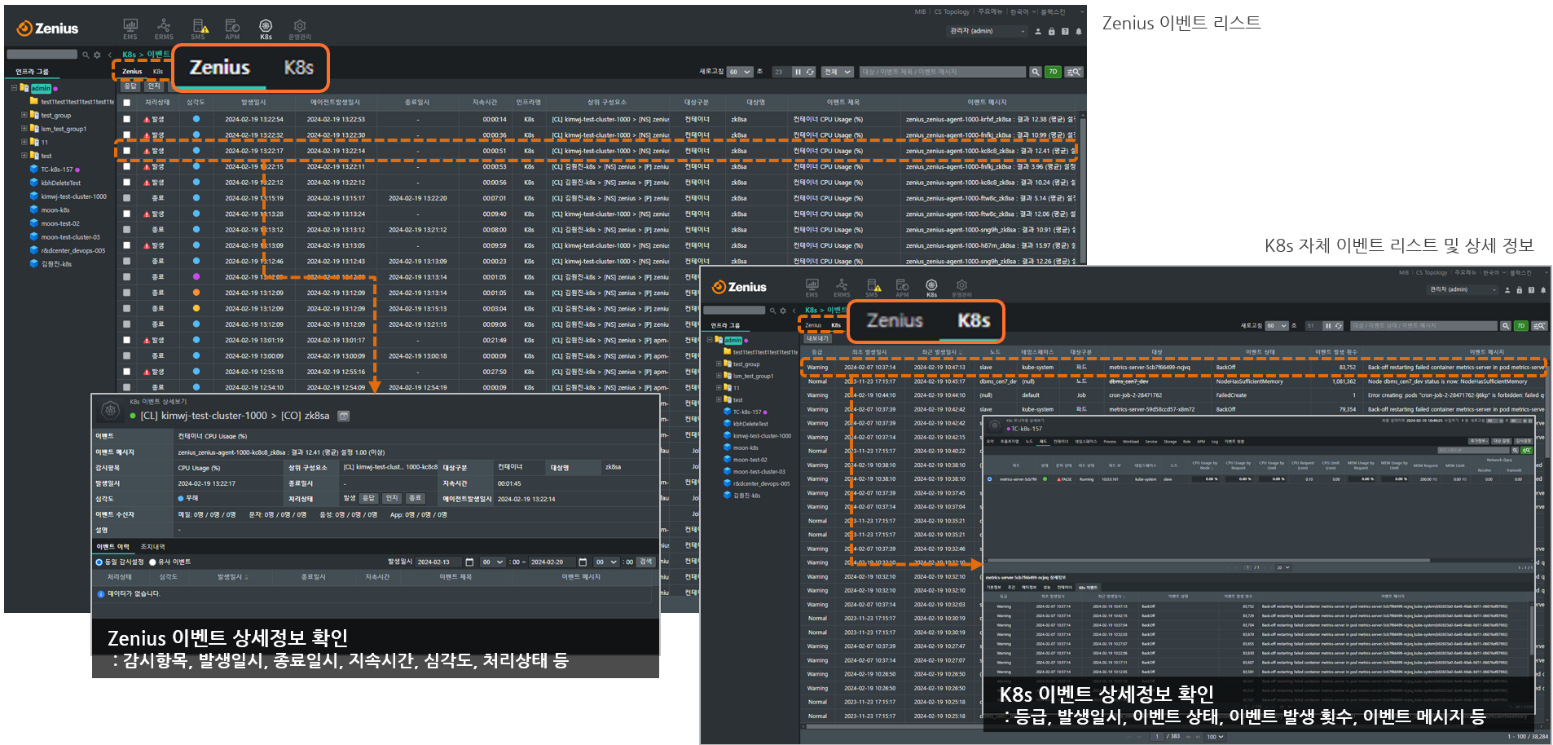Click the refresh arrows icon in the Zenius event list toolbar
Image resolution: width=1553 pixels, height=745 pixels.
click(x=810, y=72)
